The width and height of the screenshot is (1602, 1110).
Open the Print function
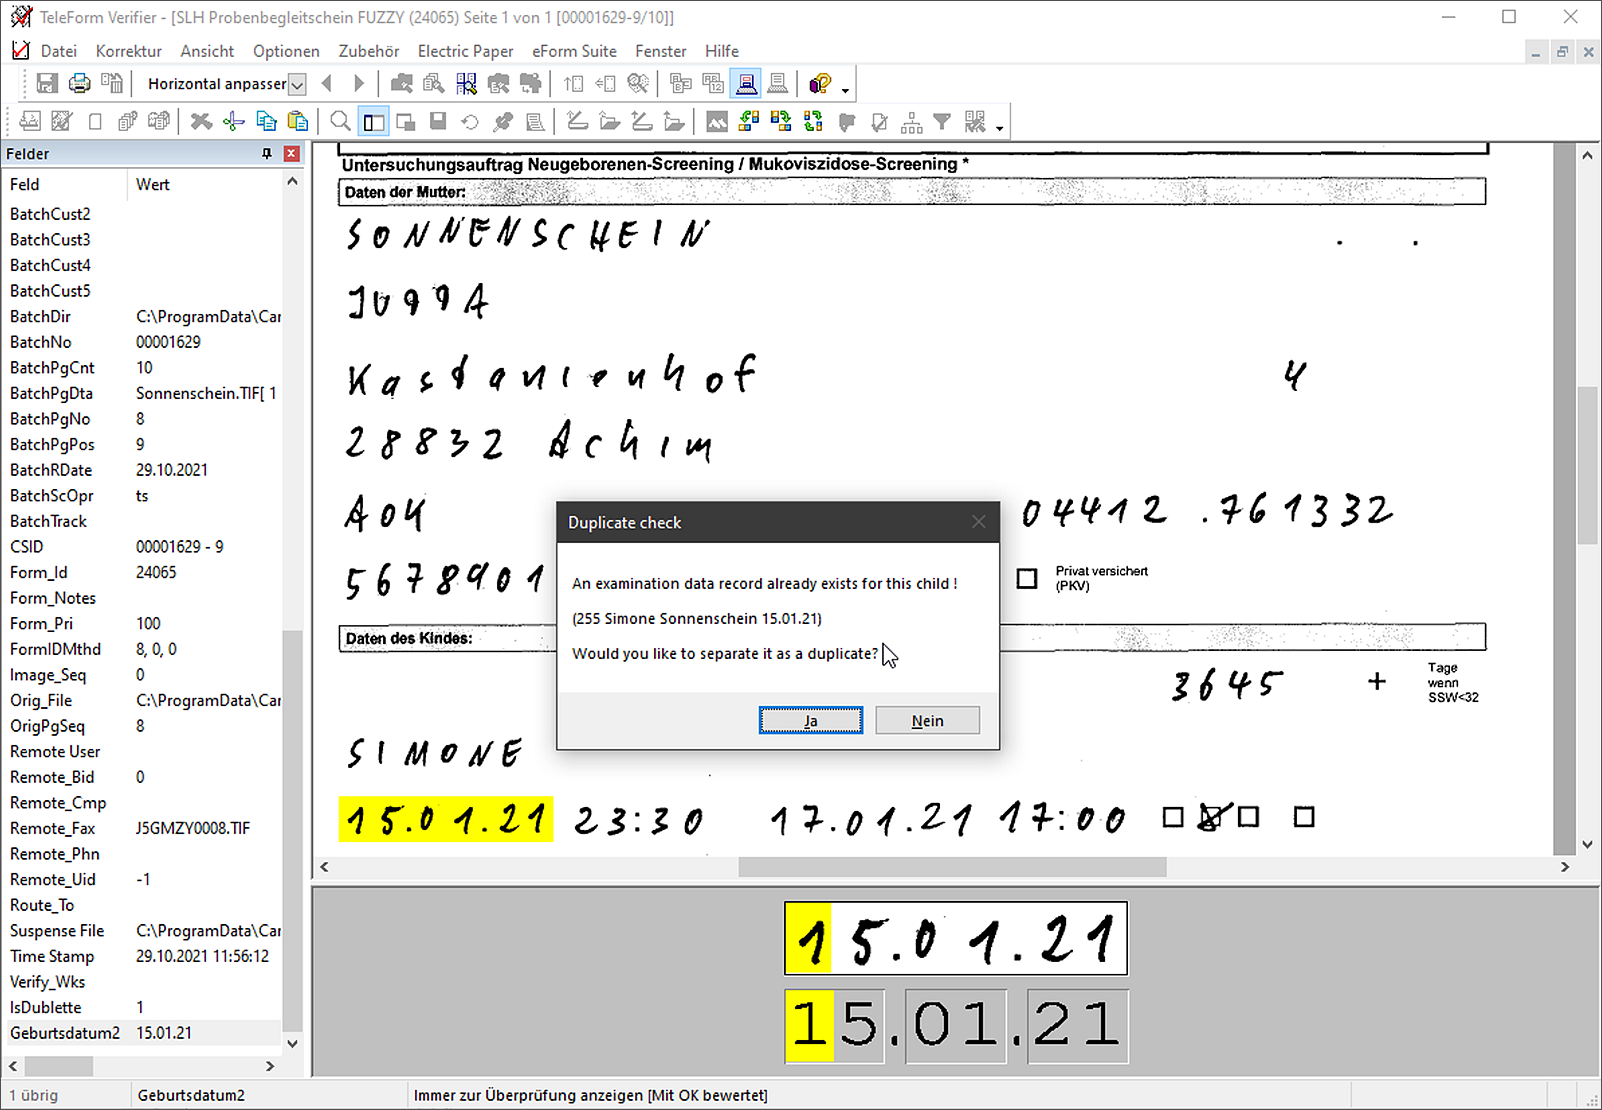(x=79, y=84)
